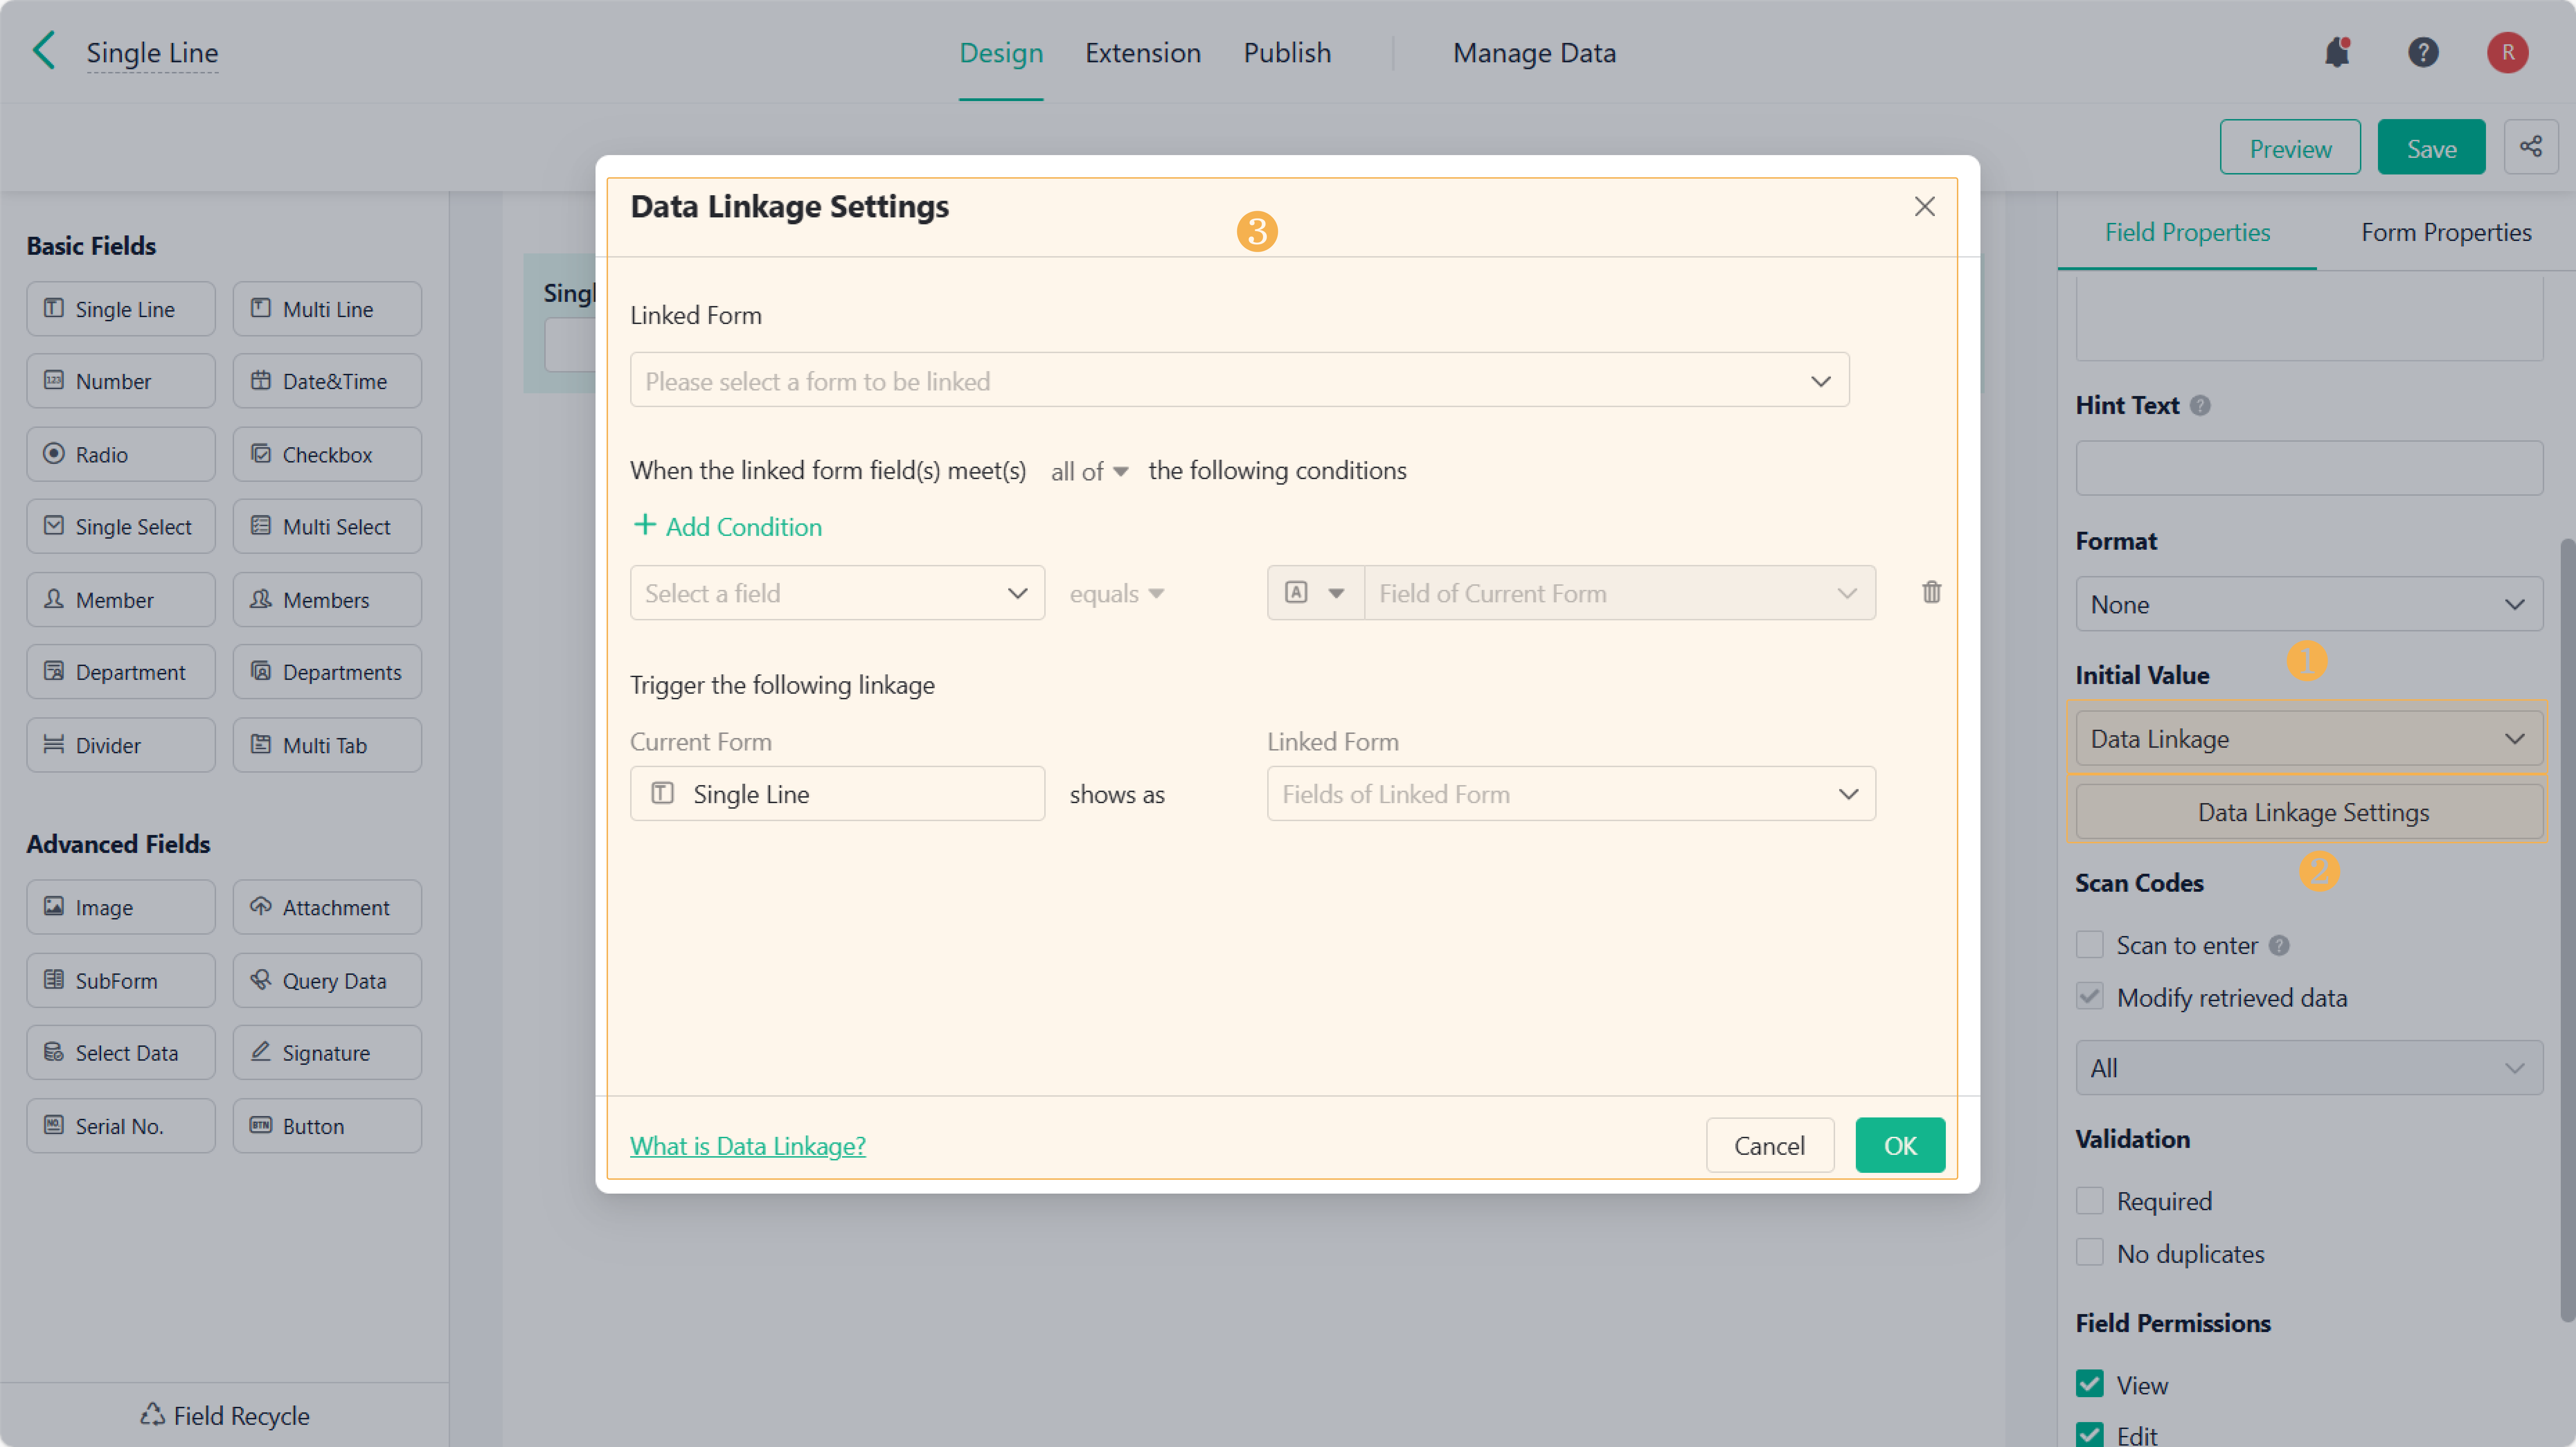Open the Manage Data tab

[1534, 53]
